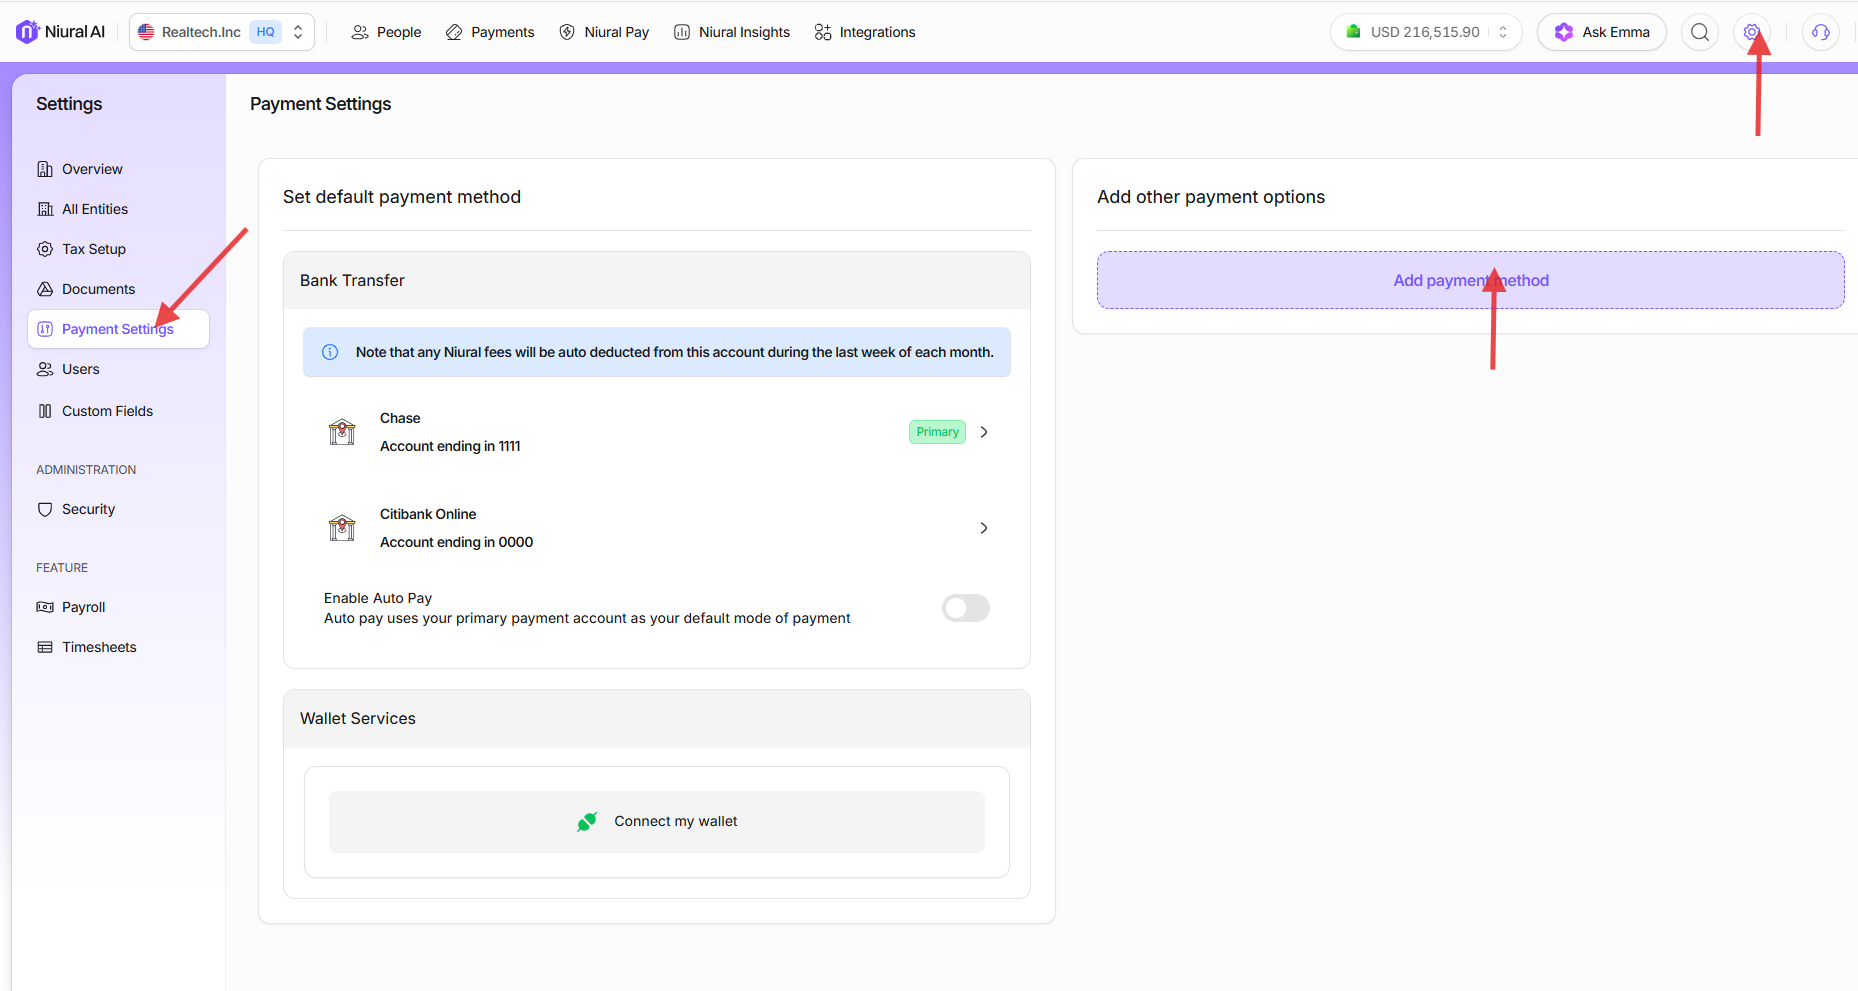This screenshot has height=991, width=1858.
Task: Go to Overview settings
Action: [118, 169]
